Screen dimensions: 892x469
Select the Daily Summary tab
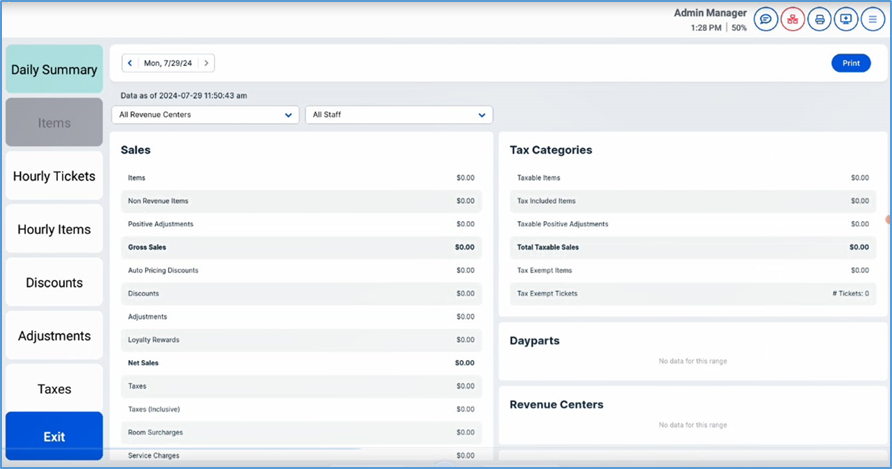point(54,70)
